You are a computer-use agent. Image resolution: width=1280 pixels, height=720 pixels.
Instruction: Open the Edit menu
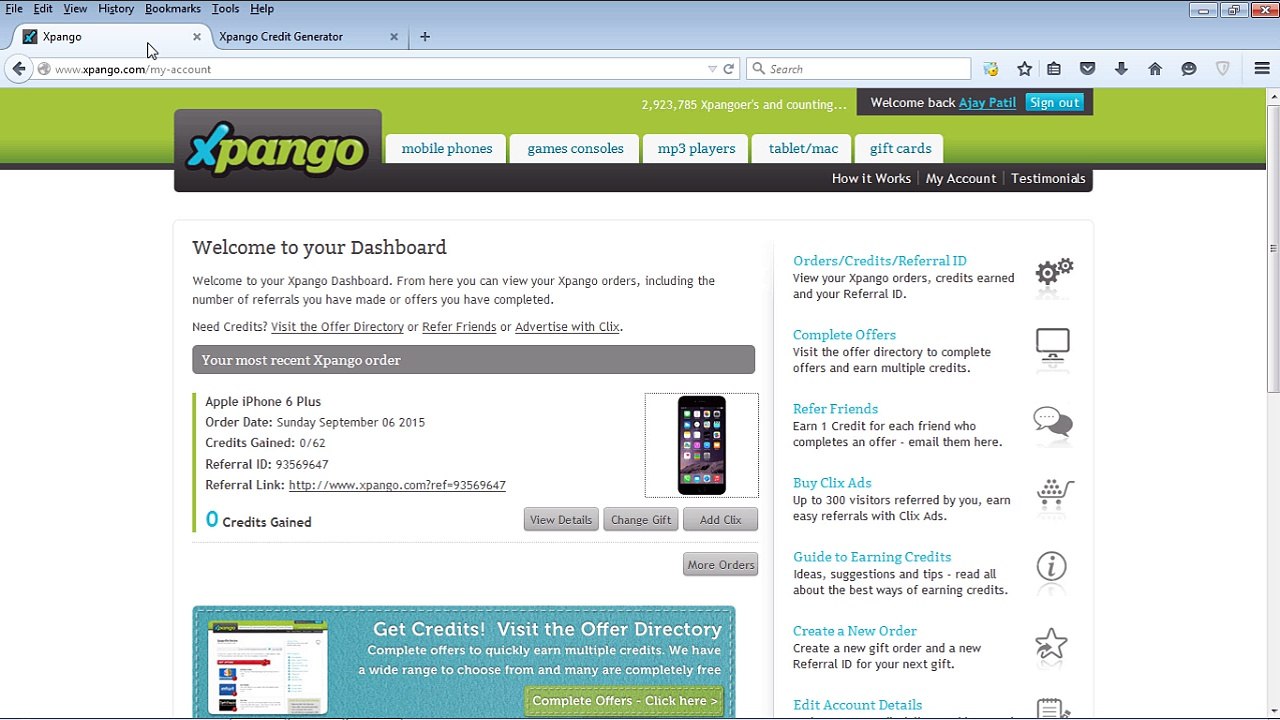click(43, 9)
